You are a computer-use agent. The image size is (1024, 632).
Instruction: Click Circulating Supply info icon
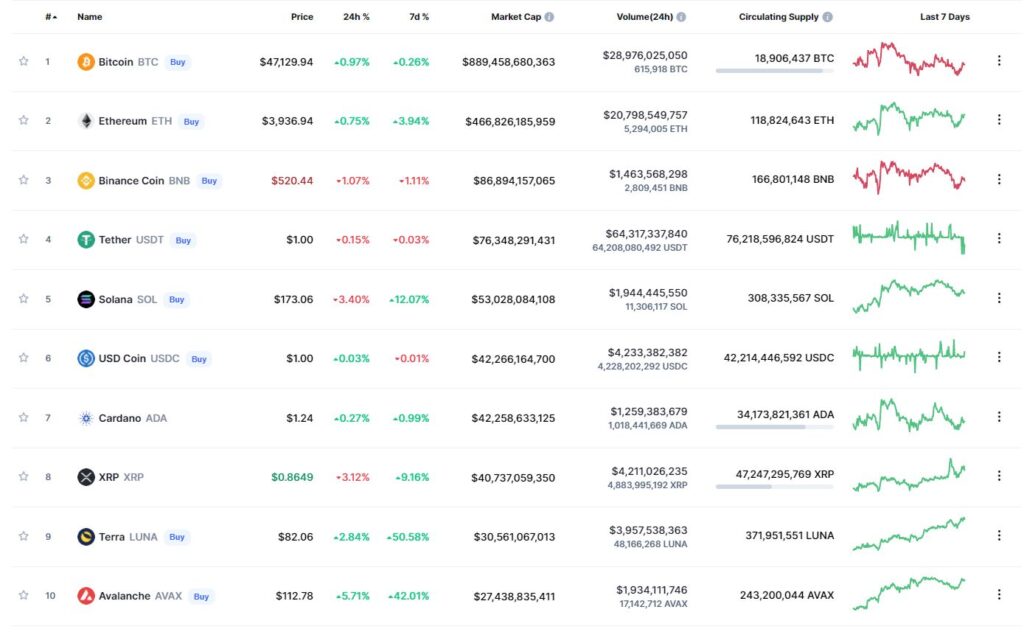point(827,17)
